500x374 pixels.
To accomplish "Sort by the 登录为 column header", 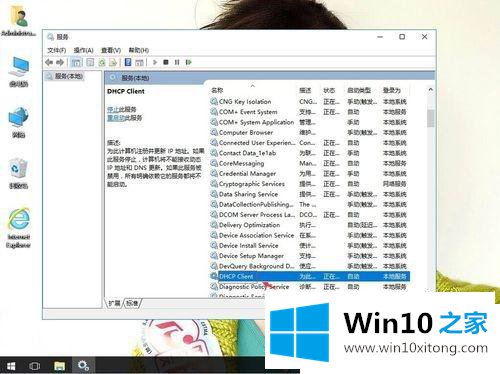I will [x=392, y=90].
